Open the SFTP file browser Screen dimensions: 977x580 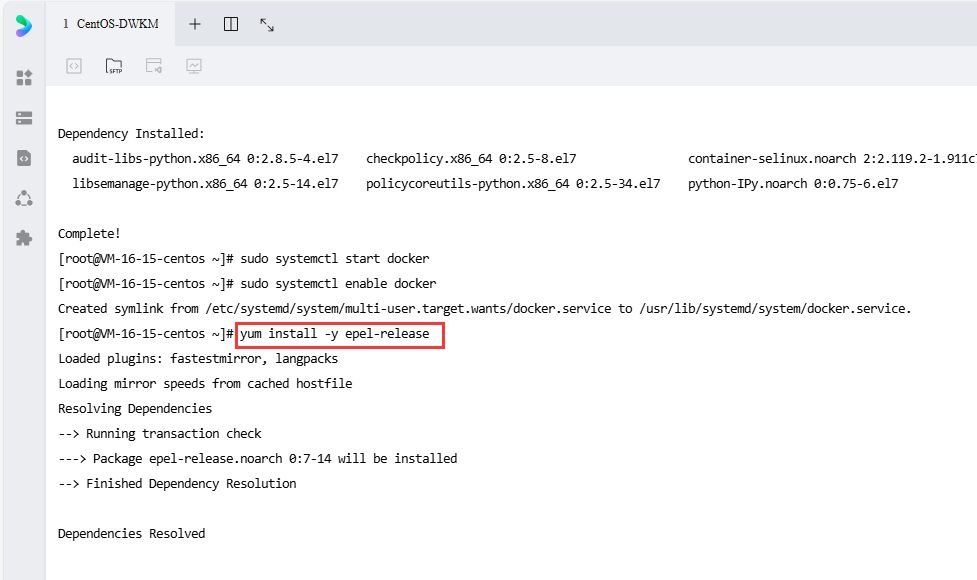[114, 65]
